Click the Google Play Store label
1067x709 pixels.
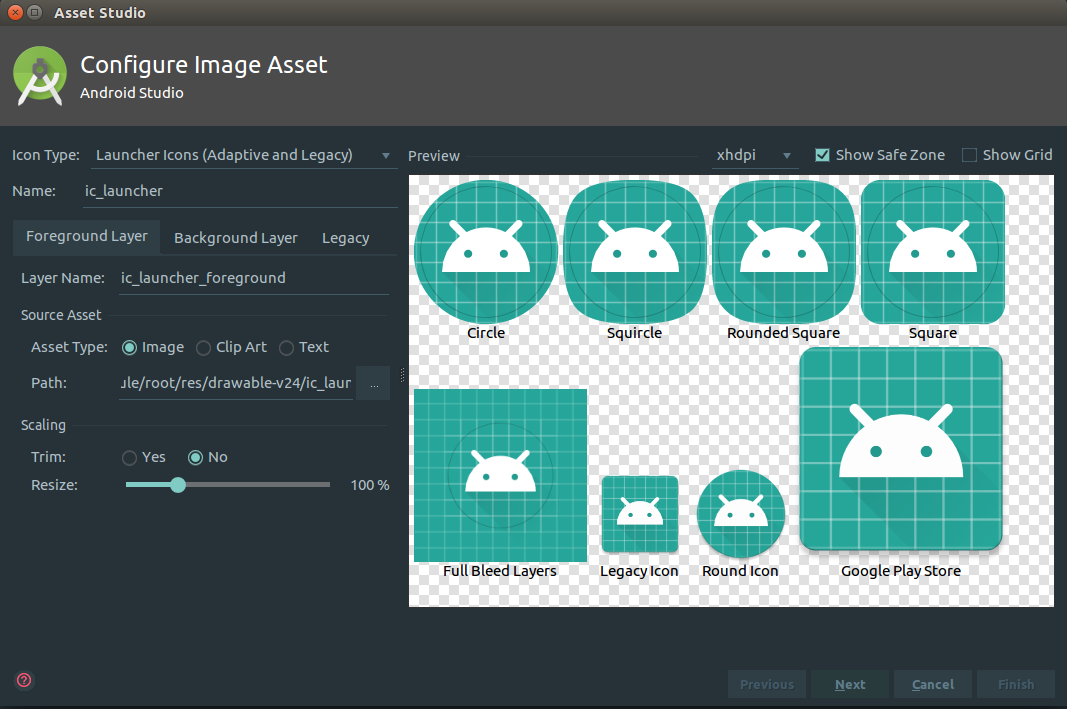click(x=901, y=571)
